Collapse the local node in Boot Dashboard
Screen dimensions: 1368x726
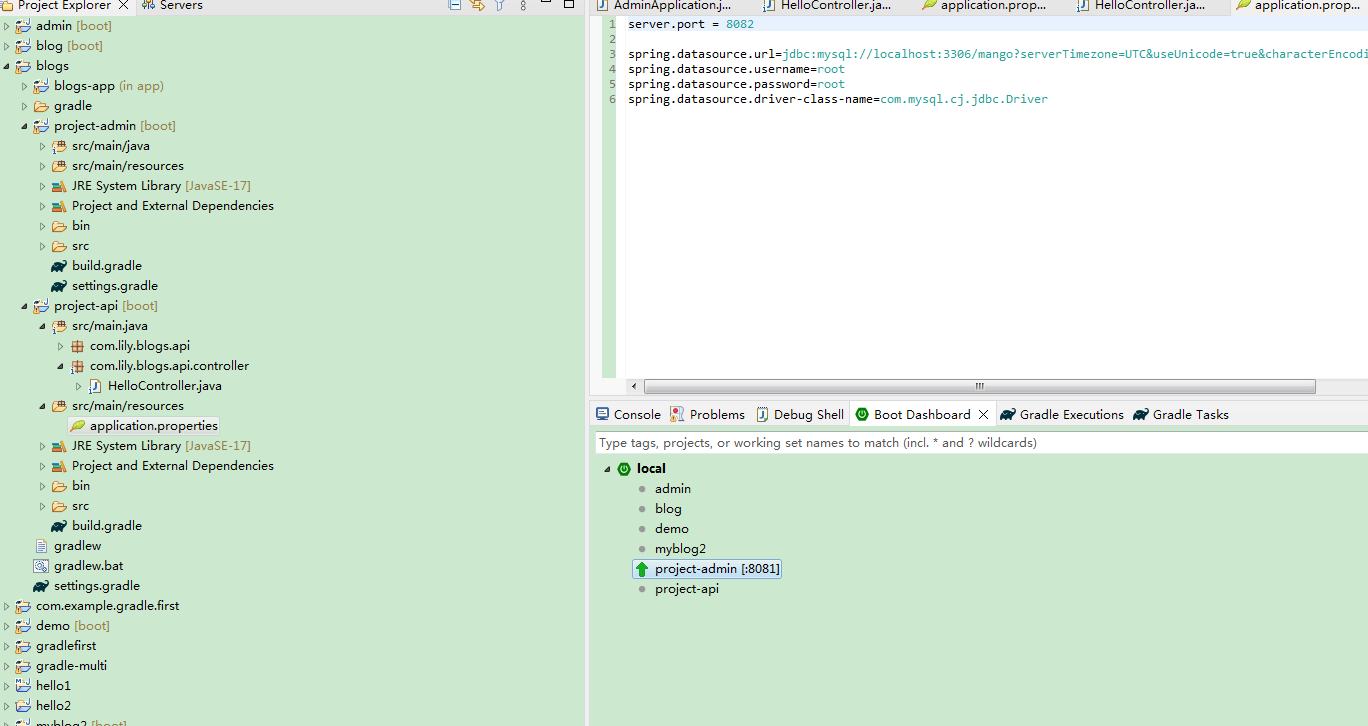[x=606, y=469]
